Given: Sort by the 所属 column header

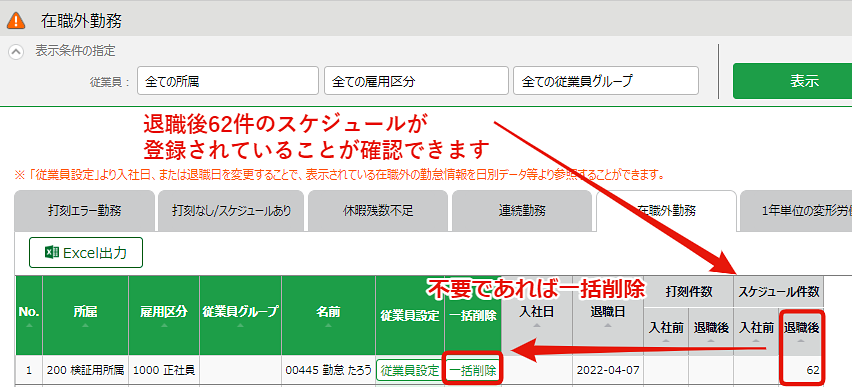Looking at the screenshot, I should (x=85, y=315).
